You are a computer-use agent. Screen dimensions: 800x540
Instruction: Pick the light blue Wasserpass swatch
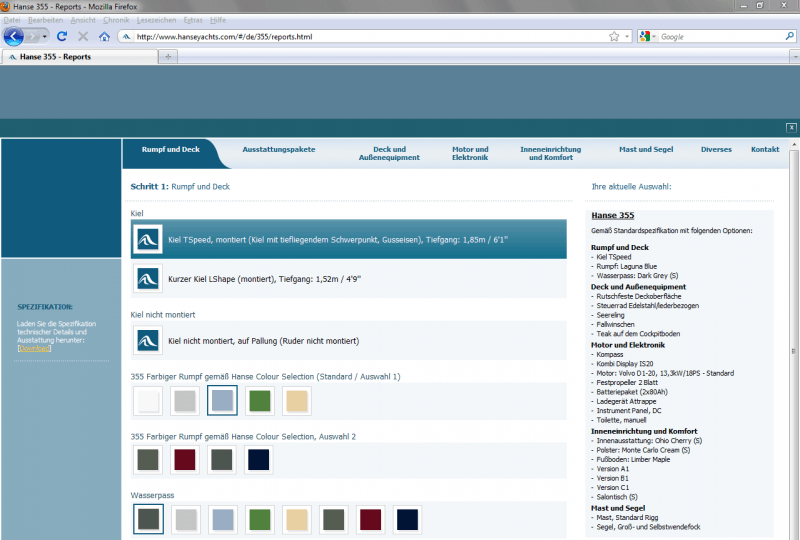(x=223, y=520)
